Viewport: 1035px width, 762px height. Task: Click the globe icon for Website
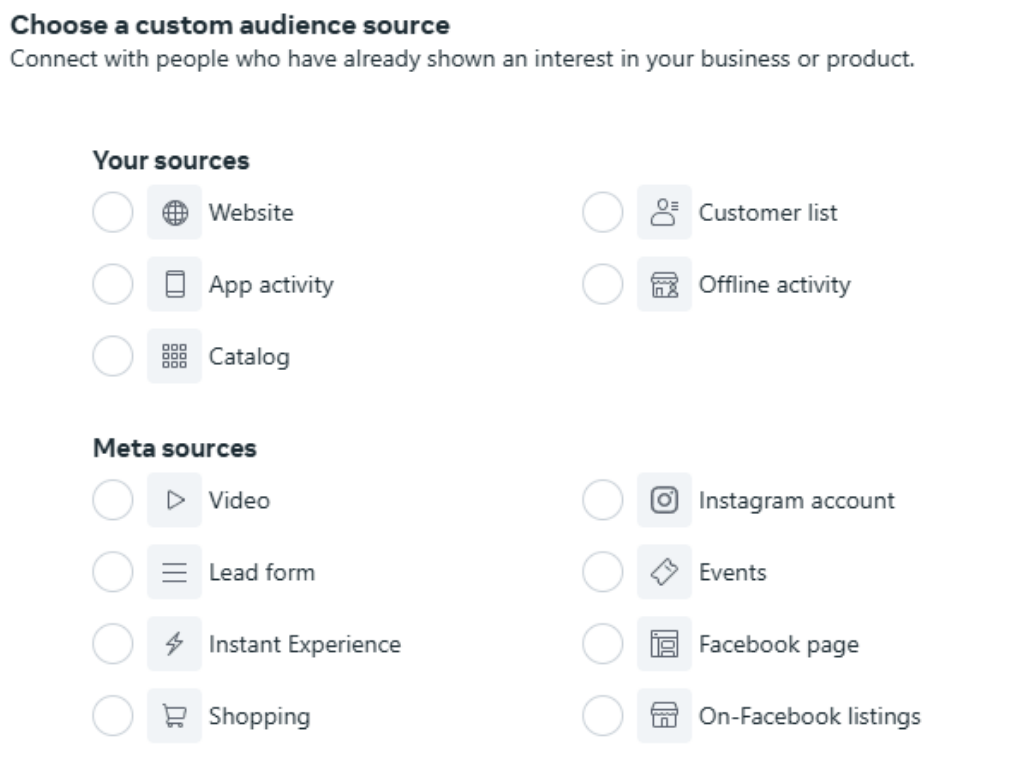click(174, 213)
